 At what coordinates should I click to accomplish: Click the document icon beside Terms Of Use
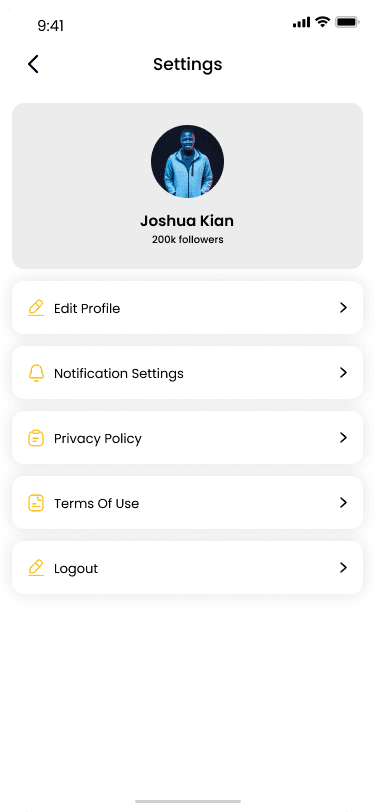click(36, 503)
